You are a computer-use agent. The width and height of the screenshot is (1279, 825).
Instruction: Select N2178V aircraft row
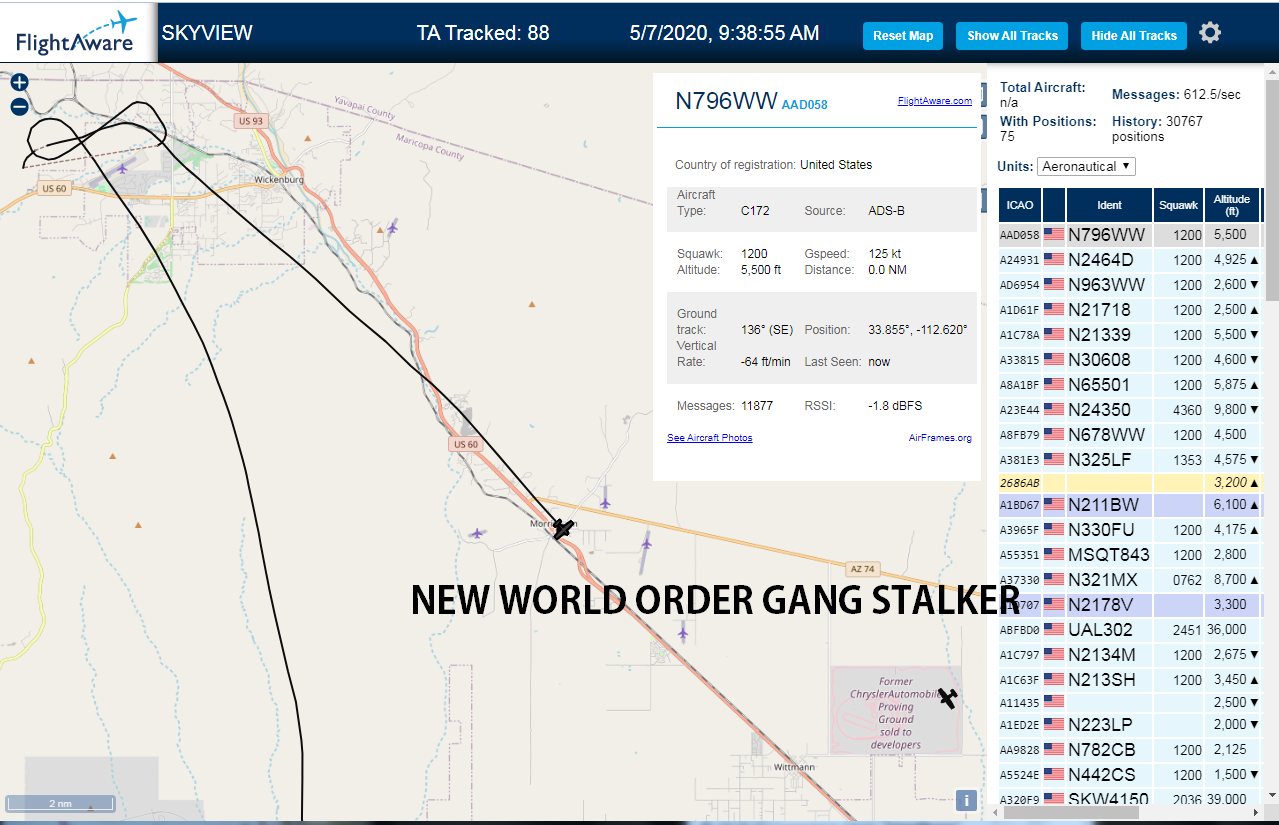1130,605
